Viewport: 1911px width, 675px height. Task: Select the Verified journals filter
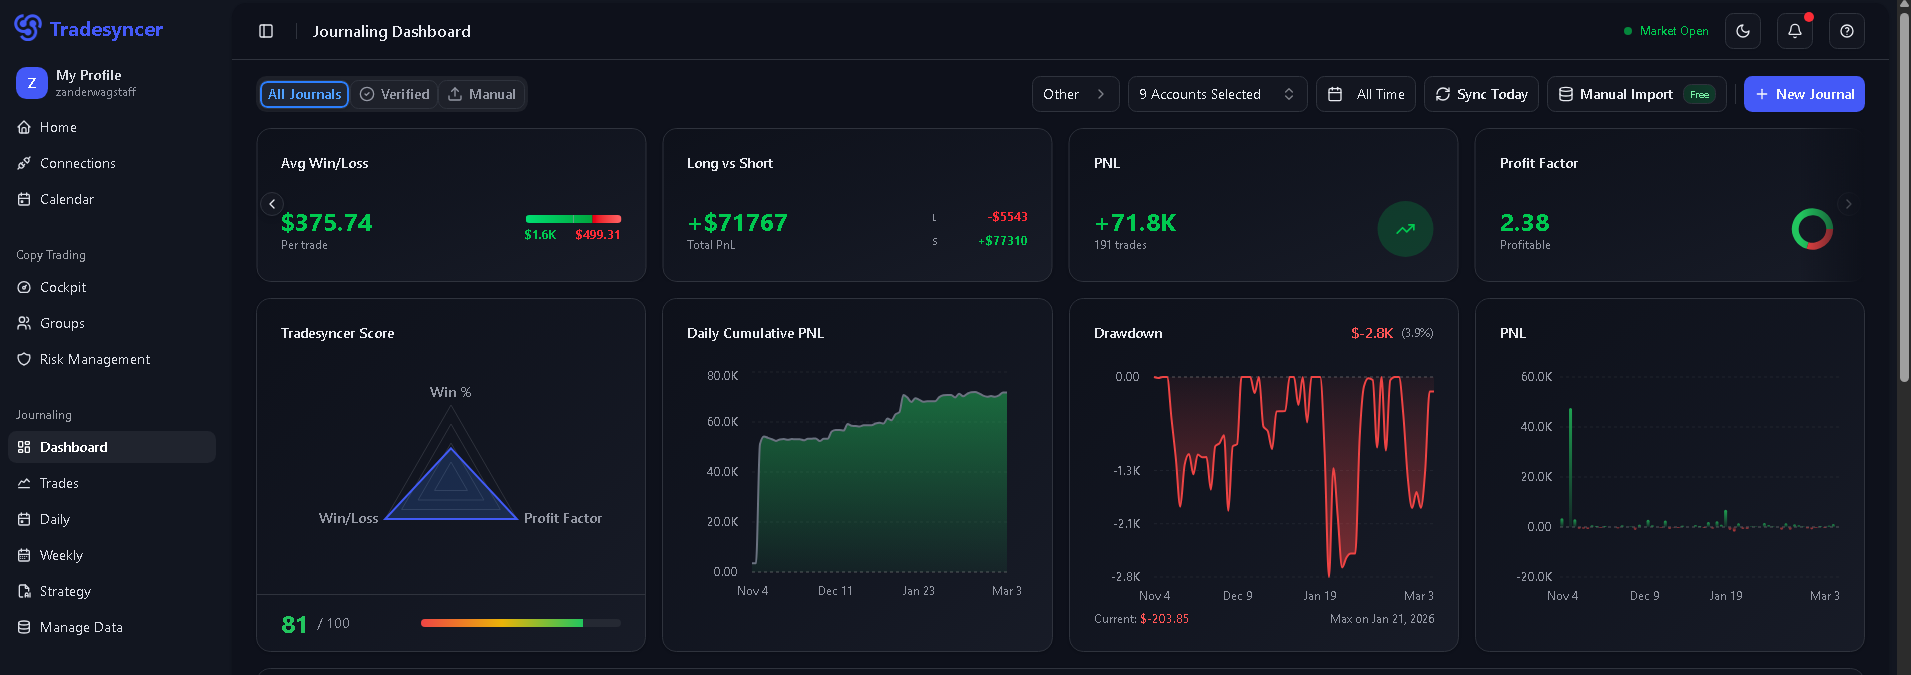[x=395, y=94]
